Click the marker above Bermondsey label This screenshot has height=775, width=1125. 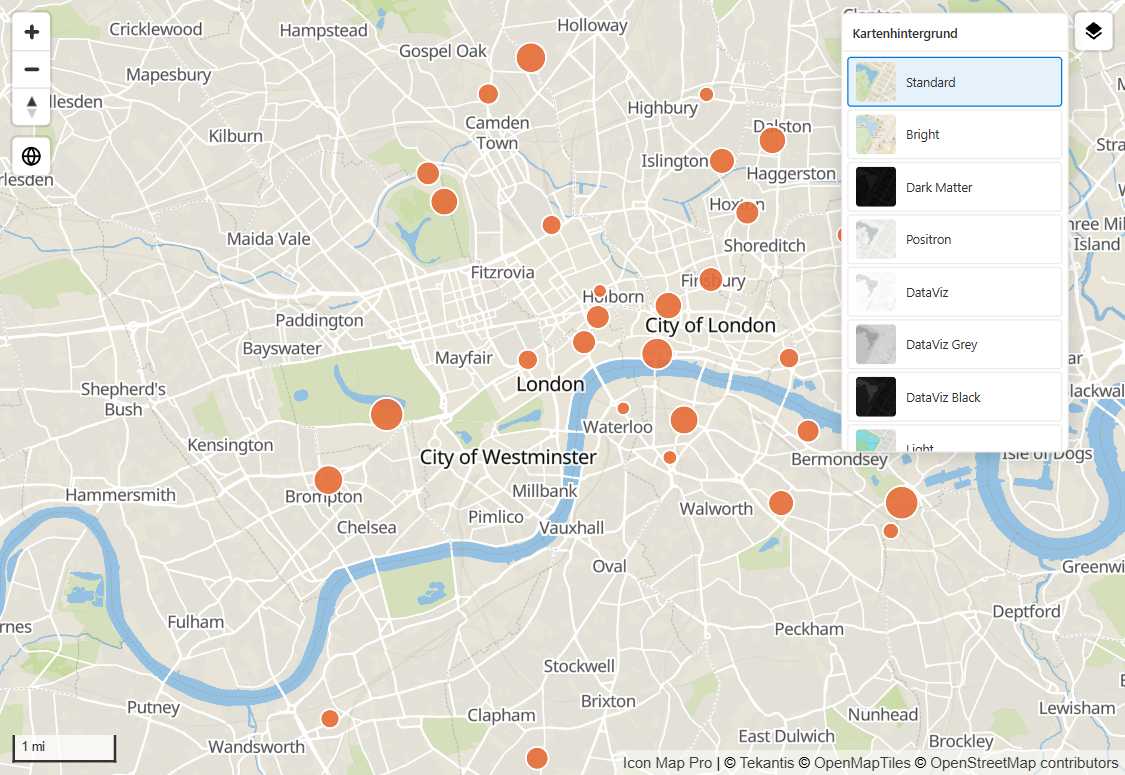click(x=808, y=431)
